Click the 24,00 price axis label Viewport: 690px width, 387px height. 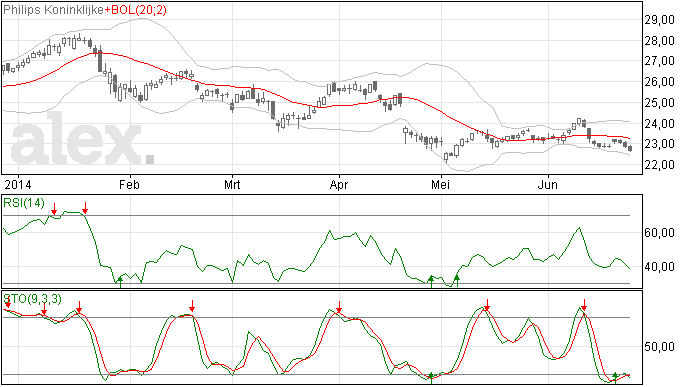coord(659,123)
